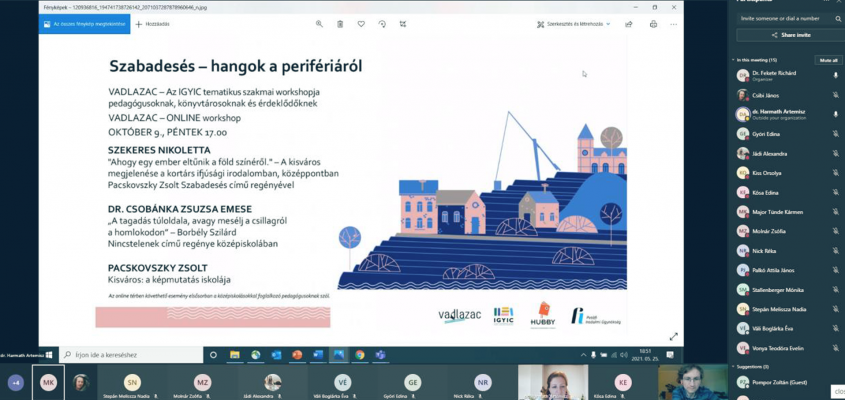Viewport: 845px width, 400px height.
Task: Open the 'Az összes fénykép megtekintése' tab
Action: pyautogui.click(x=82, y=23)
